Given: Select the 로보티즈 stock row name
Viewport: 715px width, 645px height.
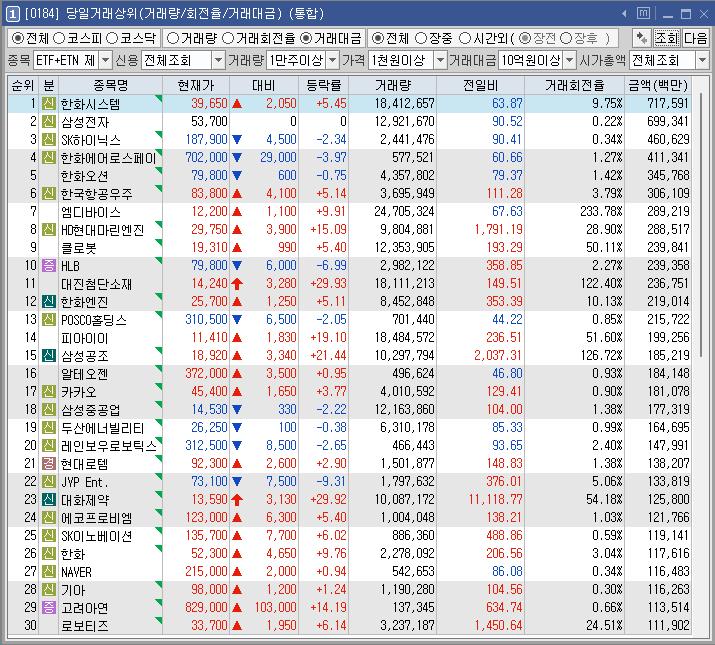Looking at the screenshot, I should tap(84, 625).
